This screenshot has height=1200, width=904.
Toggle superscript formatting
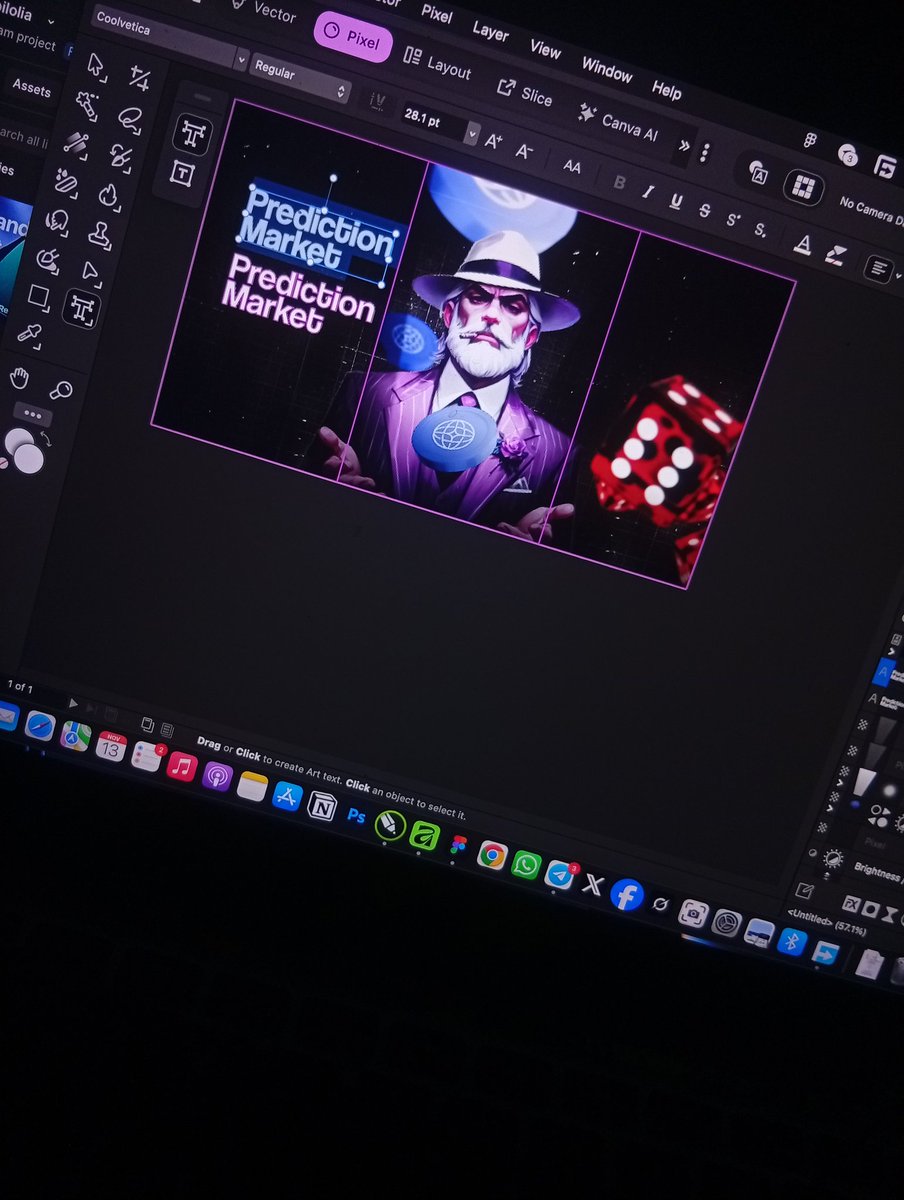click(733, 220)
